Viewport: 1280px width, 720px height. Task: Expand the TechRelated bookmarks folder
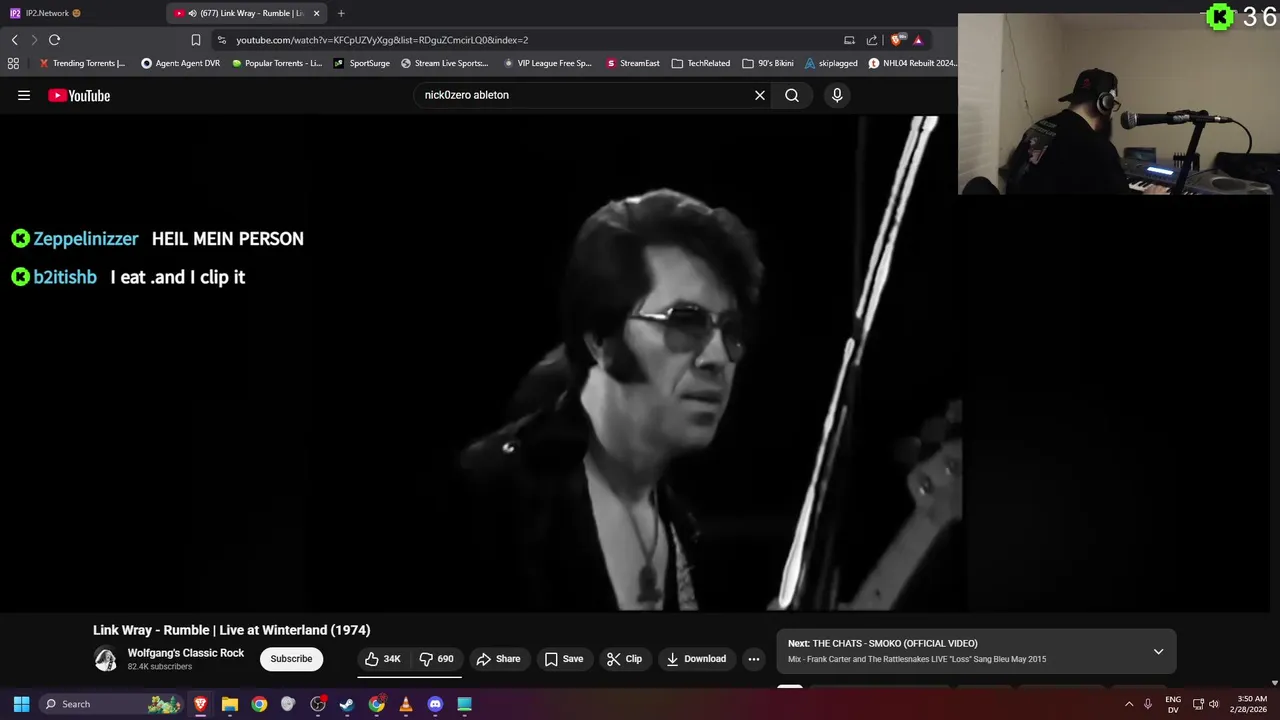(701, 63)
